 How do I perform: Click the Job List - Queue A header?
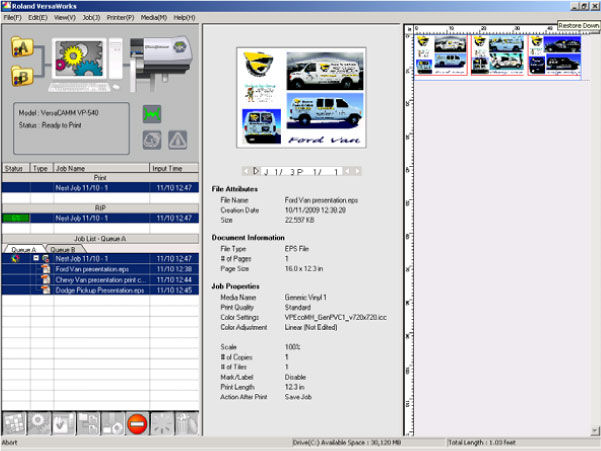100,239
